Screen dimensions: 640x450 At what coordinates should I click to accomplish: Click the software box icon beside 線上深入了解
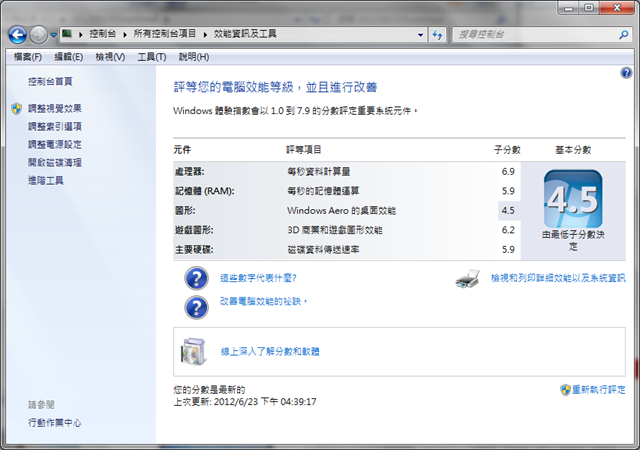pyautogui.click(x=193, y=352)
